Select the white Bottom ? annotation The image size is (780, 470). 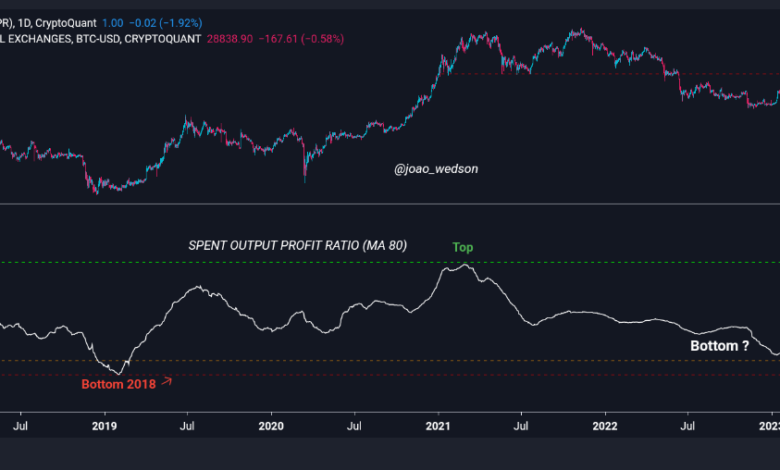pos(720,346)
